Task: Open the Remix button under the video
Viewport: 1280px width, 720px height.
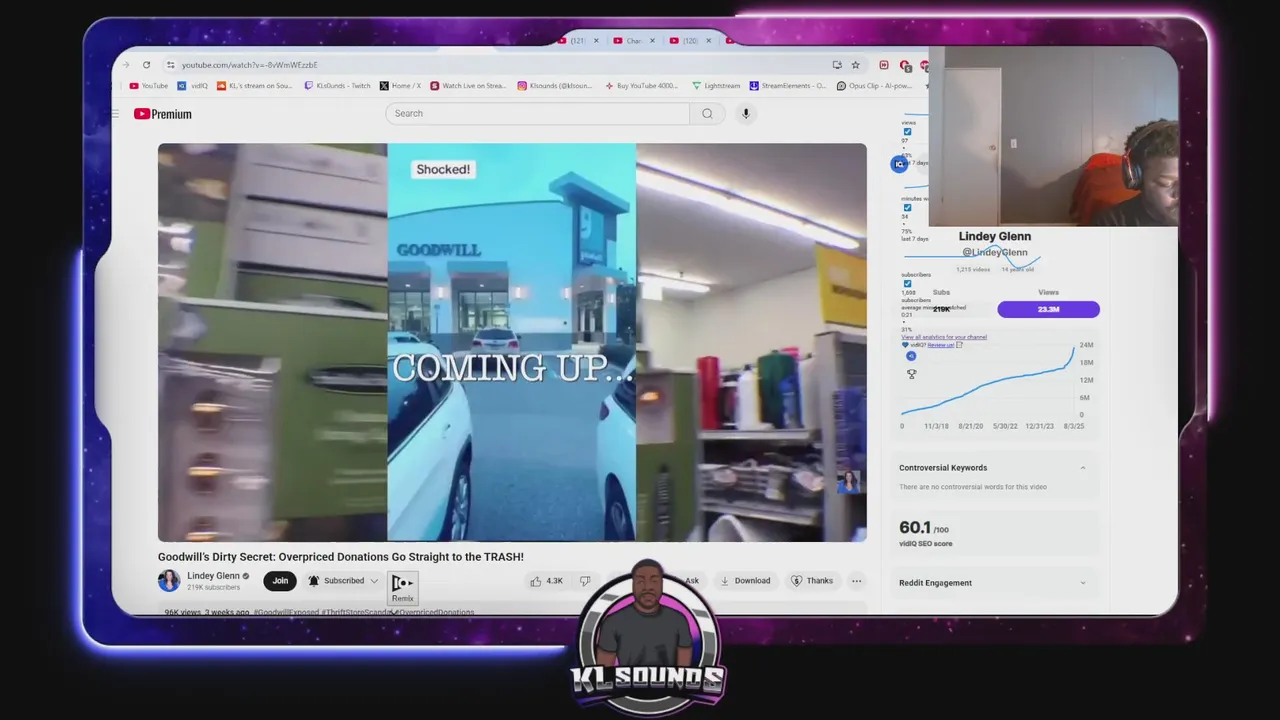Action: click(x=402, y=588)
